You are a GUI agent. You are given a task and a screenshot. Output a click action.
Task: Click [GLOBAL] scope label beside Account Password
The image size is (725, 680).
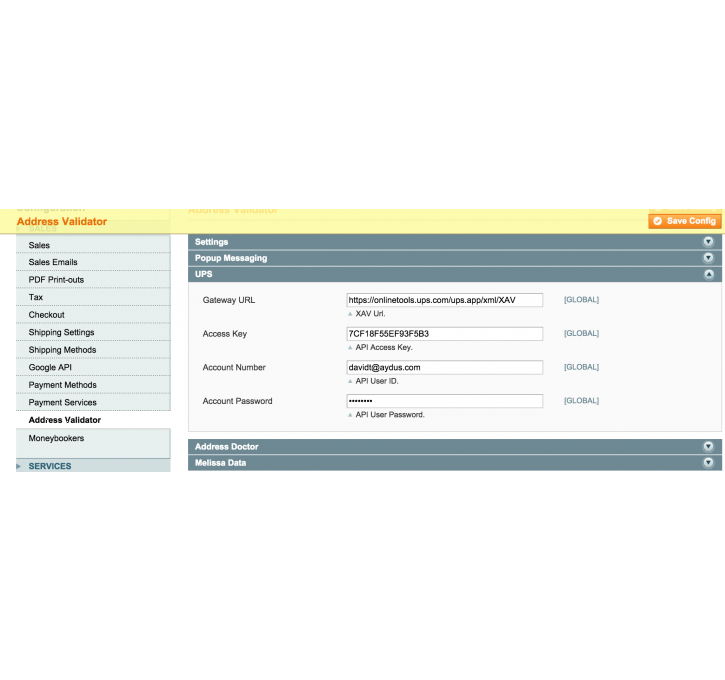pos(581,401)
